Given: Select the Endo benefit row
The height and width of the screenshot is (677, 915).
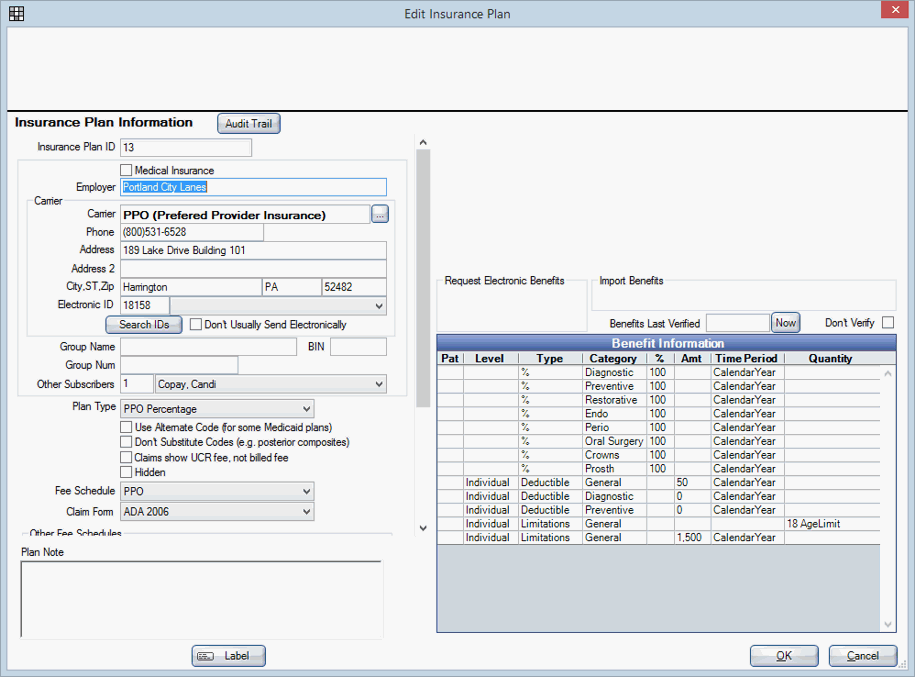Looking at the screenshot, I should 658,414.
